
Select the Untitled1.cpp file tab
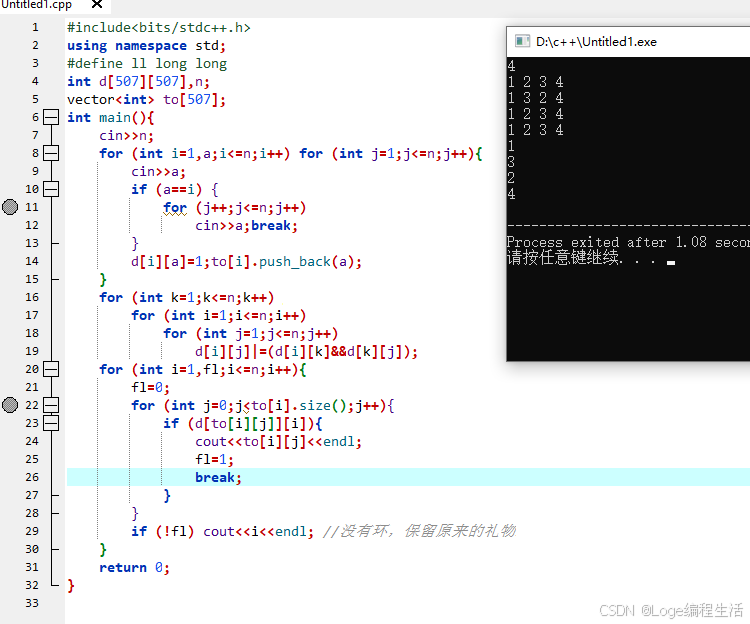coord(37,5)
